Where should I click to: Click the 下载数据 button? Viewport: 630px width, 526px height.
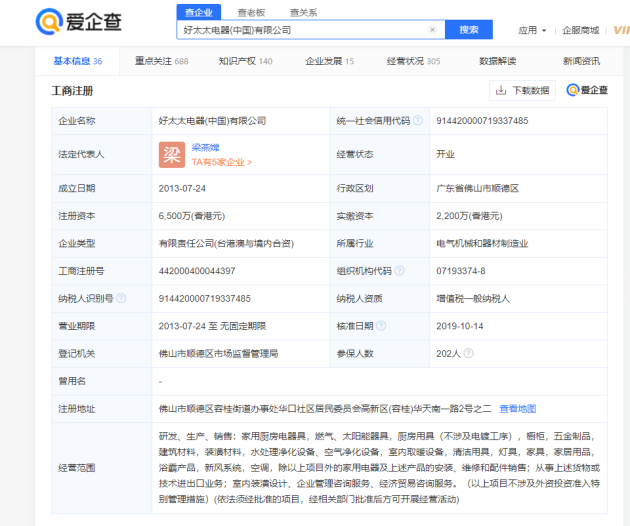522,90
